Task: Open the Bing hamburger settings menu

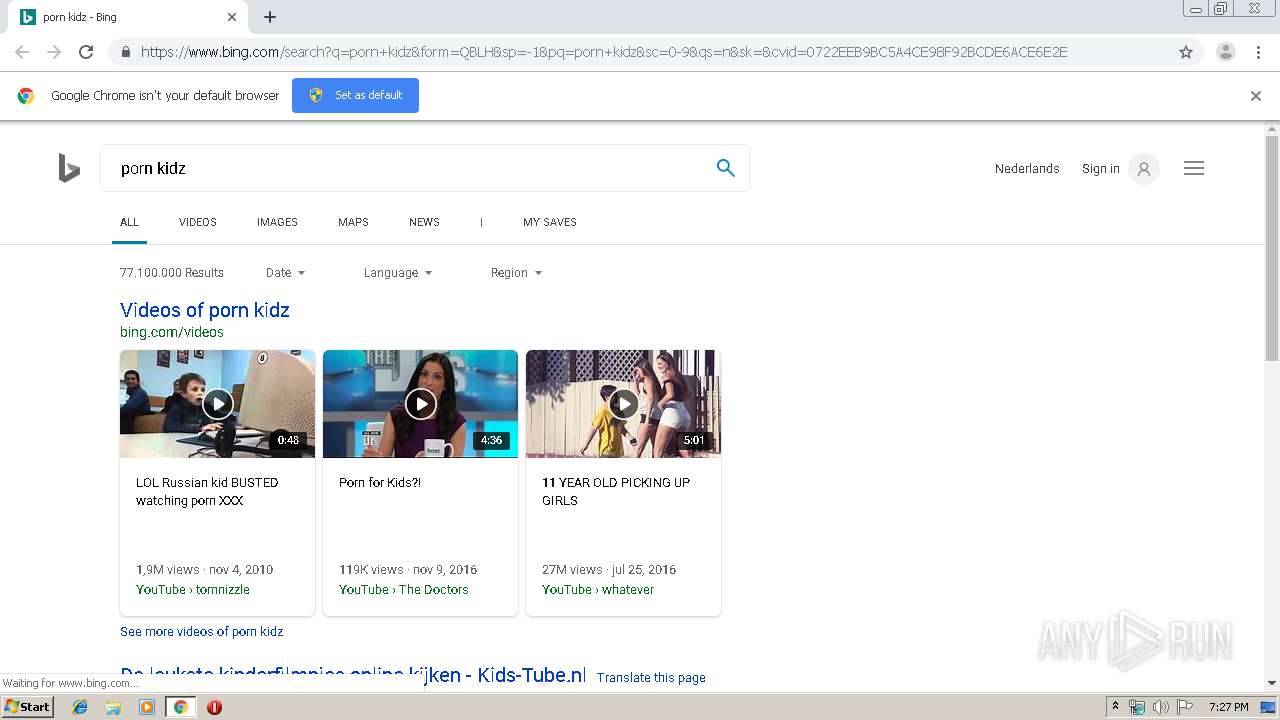Action: (x=1194, y=168)
